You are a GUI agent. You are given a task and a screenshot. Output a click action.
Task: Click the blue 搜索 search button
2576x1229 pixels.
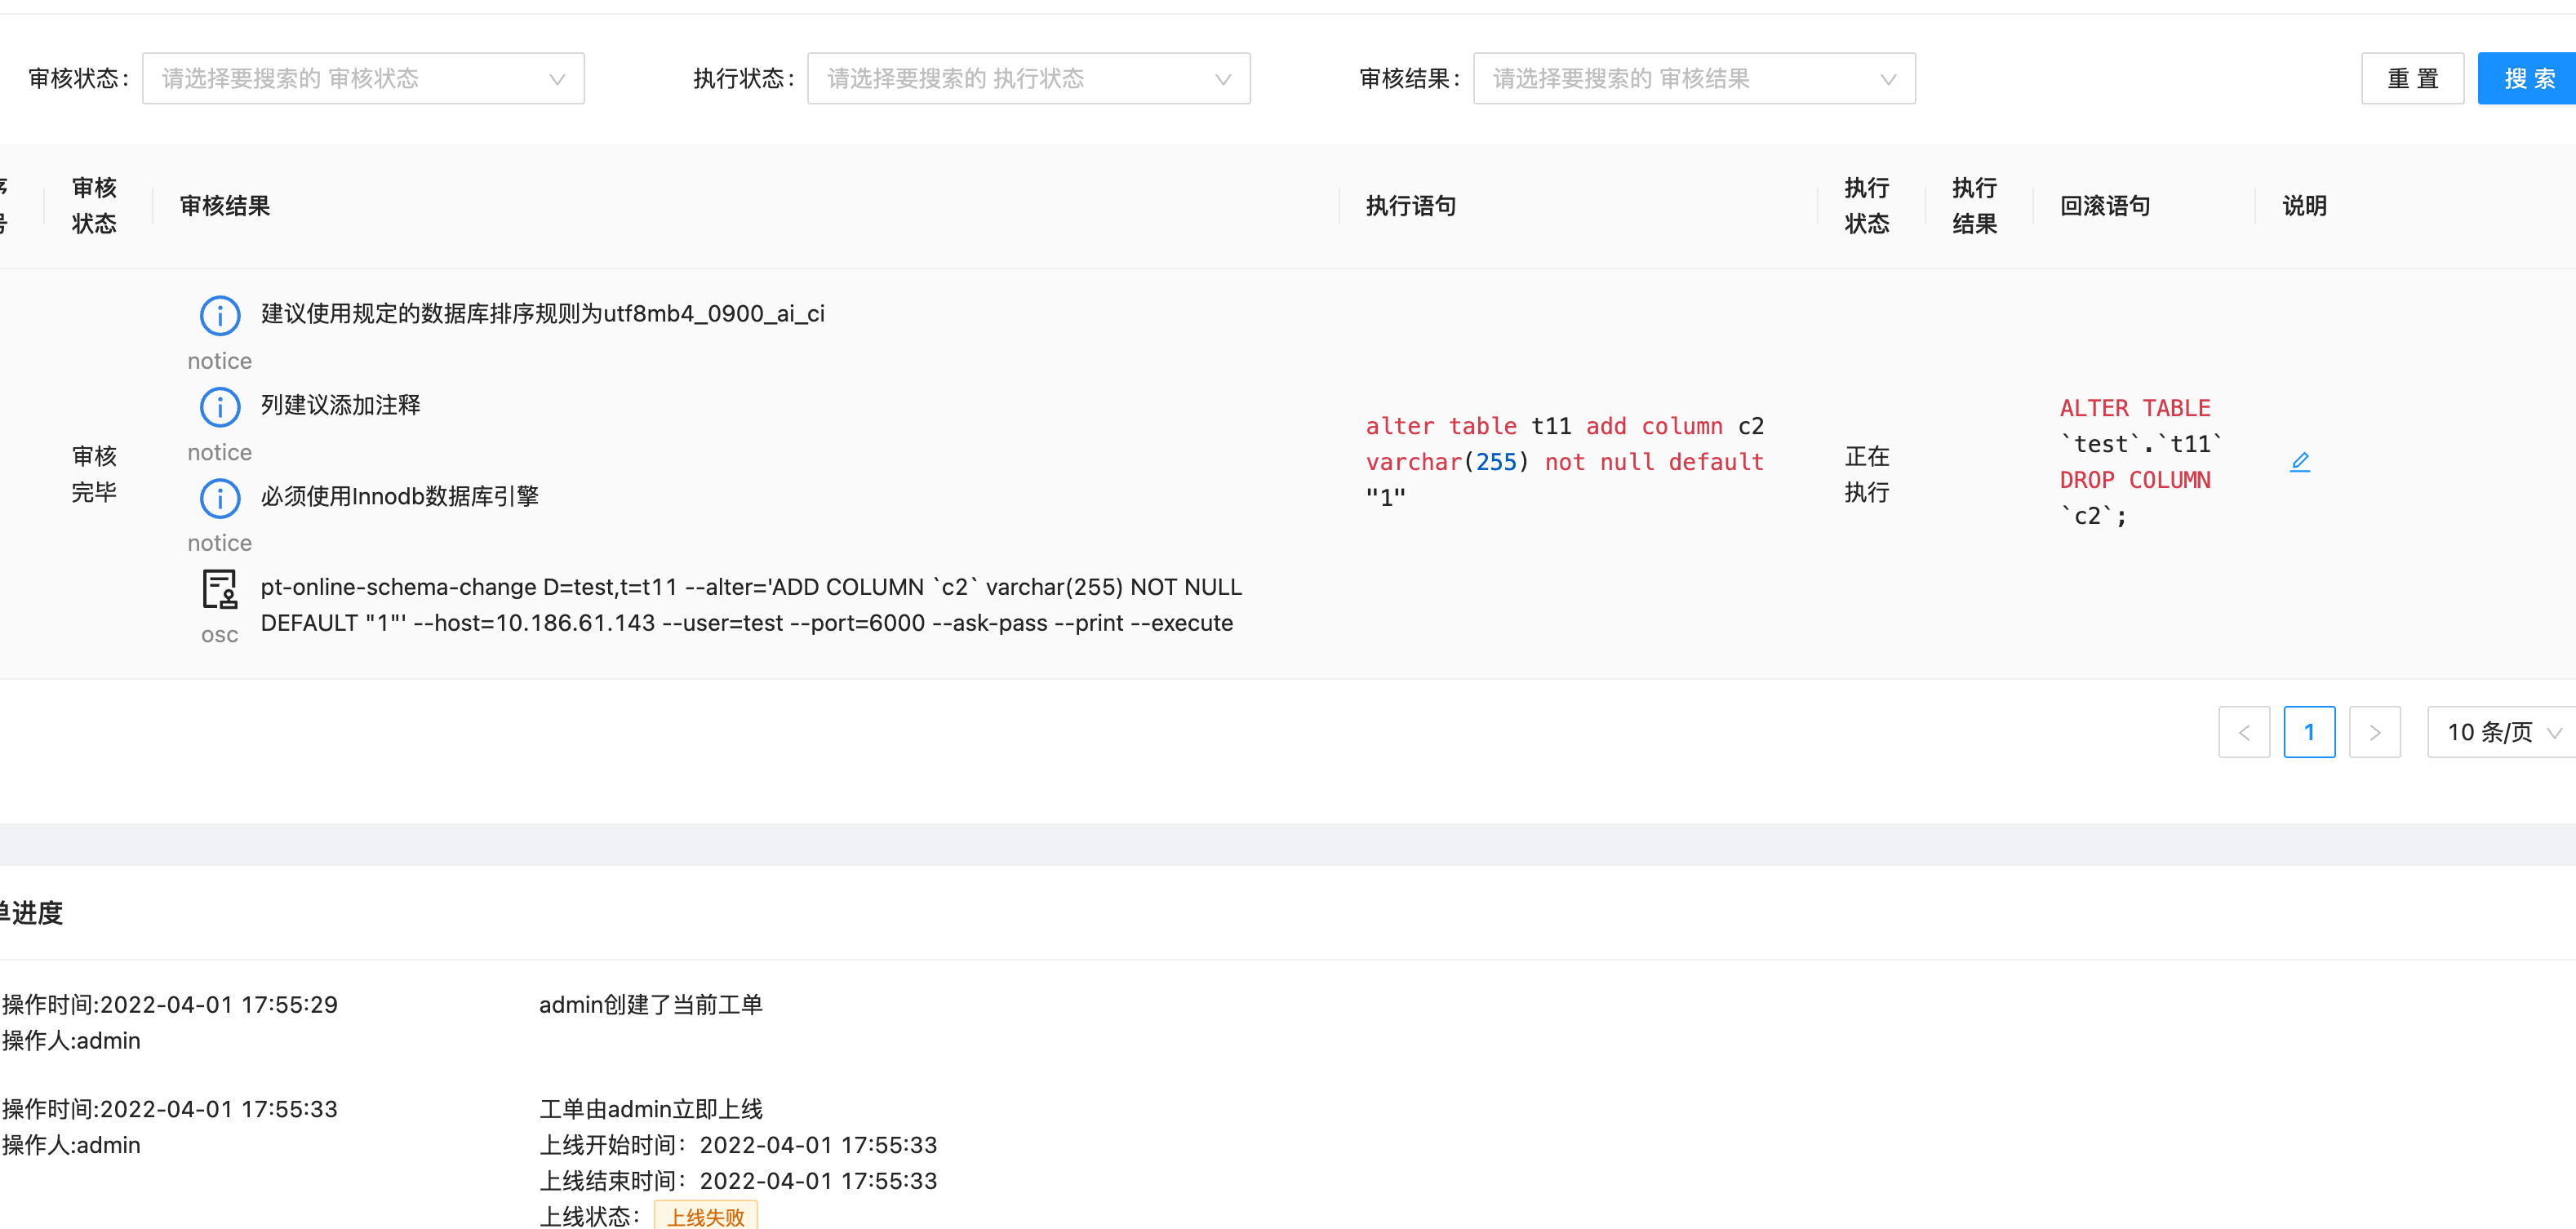[2527, 78]
